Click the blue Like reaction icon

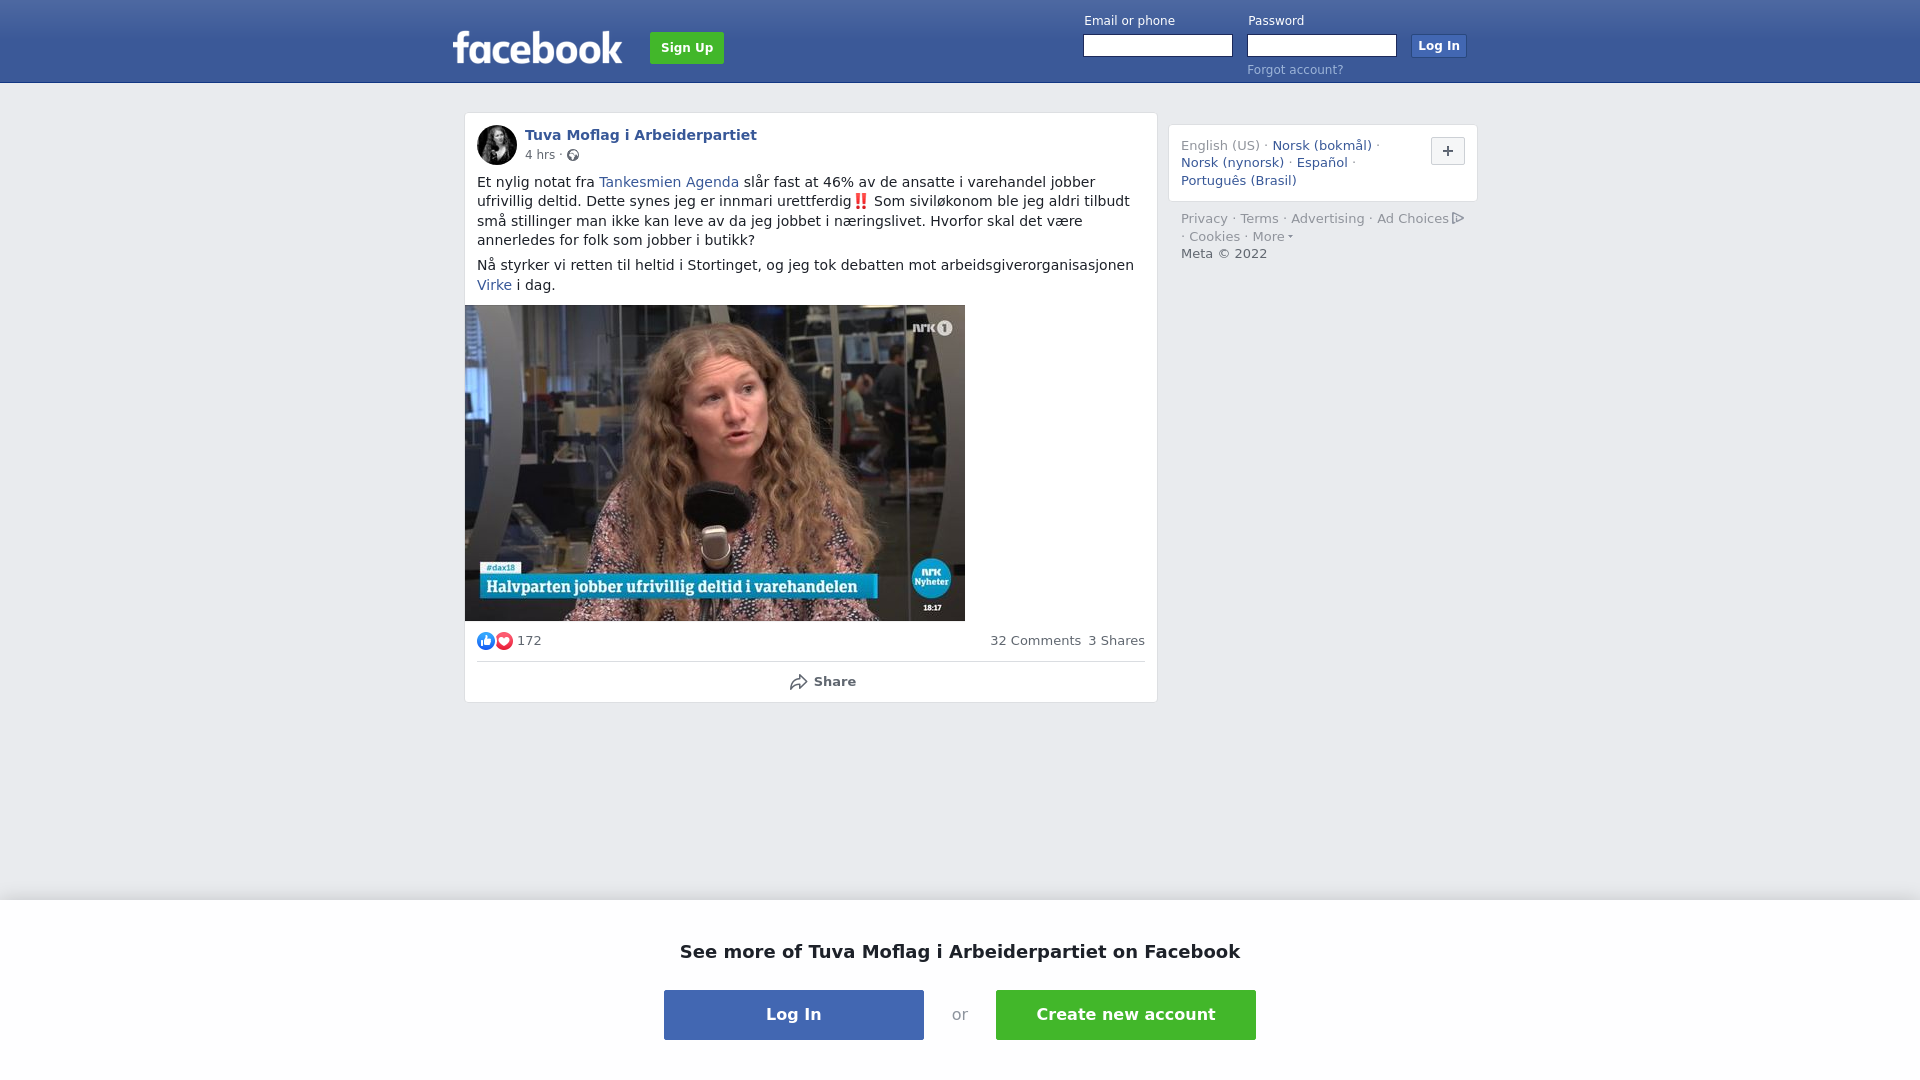click(486, 641)
